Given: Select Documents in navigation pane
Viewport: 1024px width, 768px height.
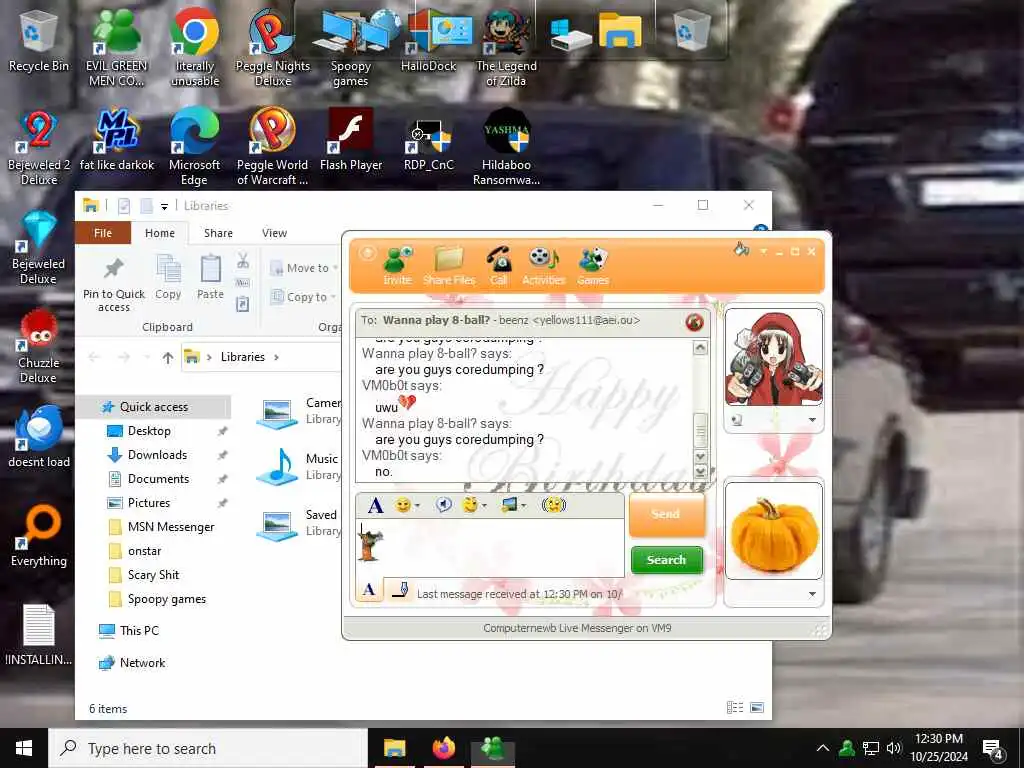Looking at the screenshot, I should coord(159,479).
